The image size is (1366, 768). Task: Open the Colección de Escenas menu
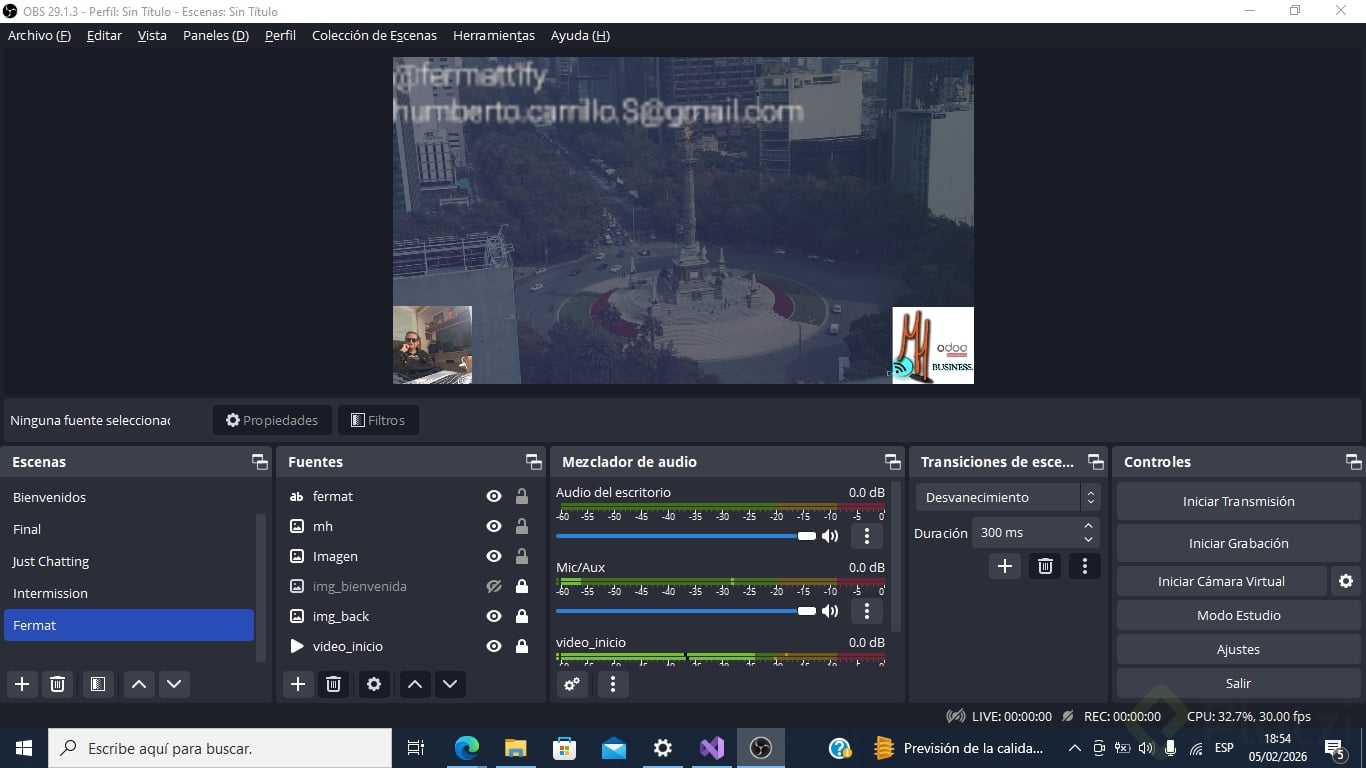click(x=374, y=35)
